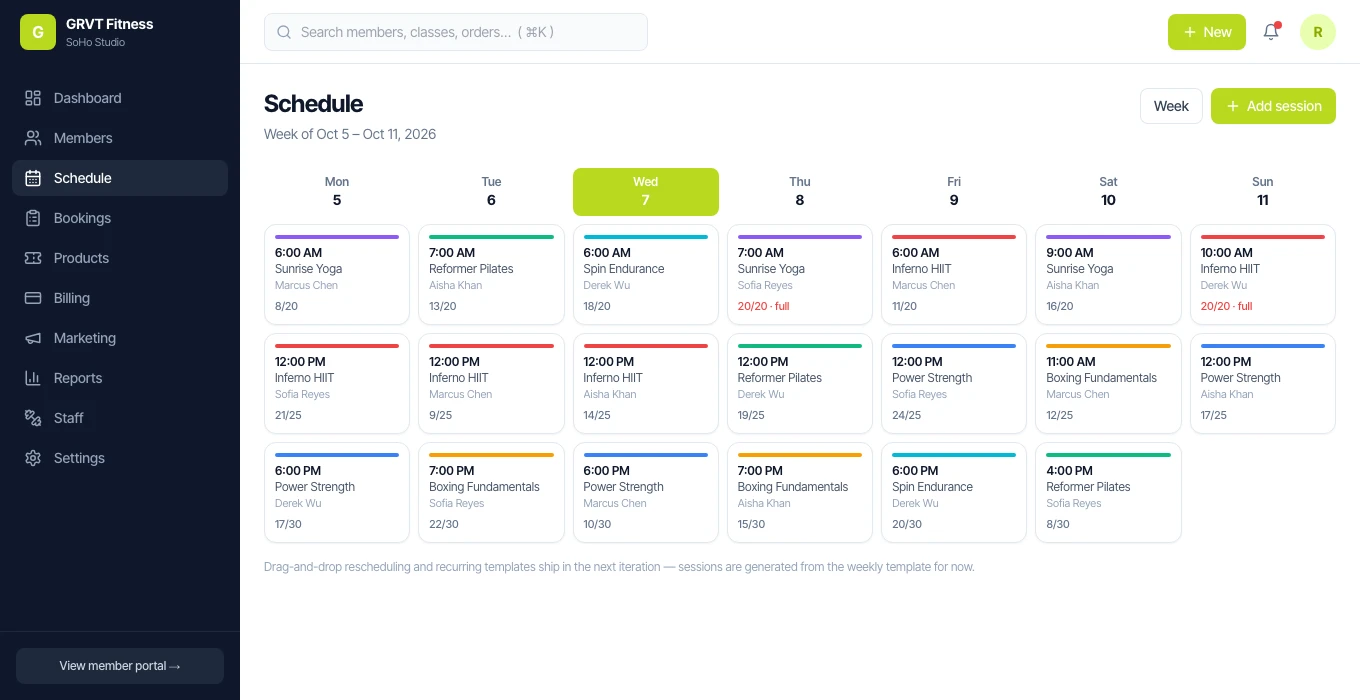Open Thursday 12:00 PM Reformer Pilates session
Viewport: 1360px width, 700px height.
pos(800,384)
